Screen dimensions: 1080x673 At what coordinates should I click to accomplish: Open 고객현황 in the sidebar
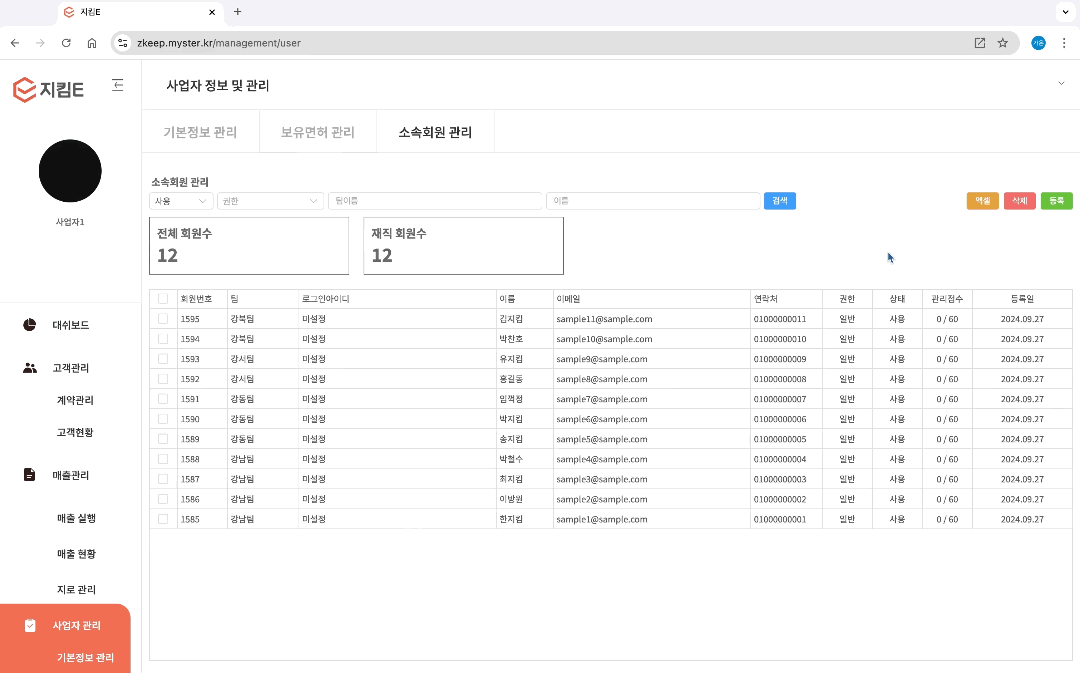coord(75,432)
